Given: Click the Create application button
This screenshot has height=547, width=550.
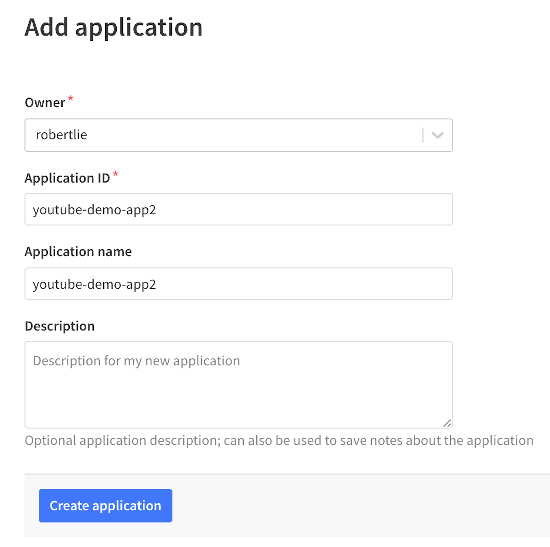Looking at the screenshot, I should click(x=106, y=506).
